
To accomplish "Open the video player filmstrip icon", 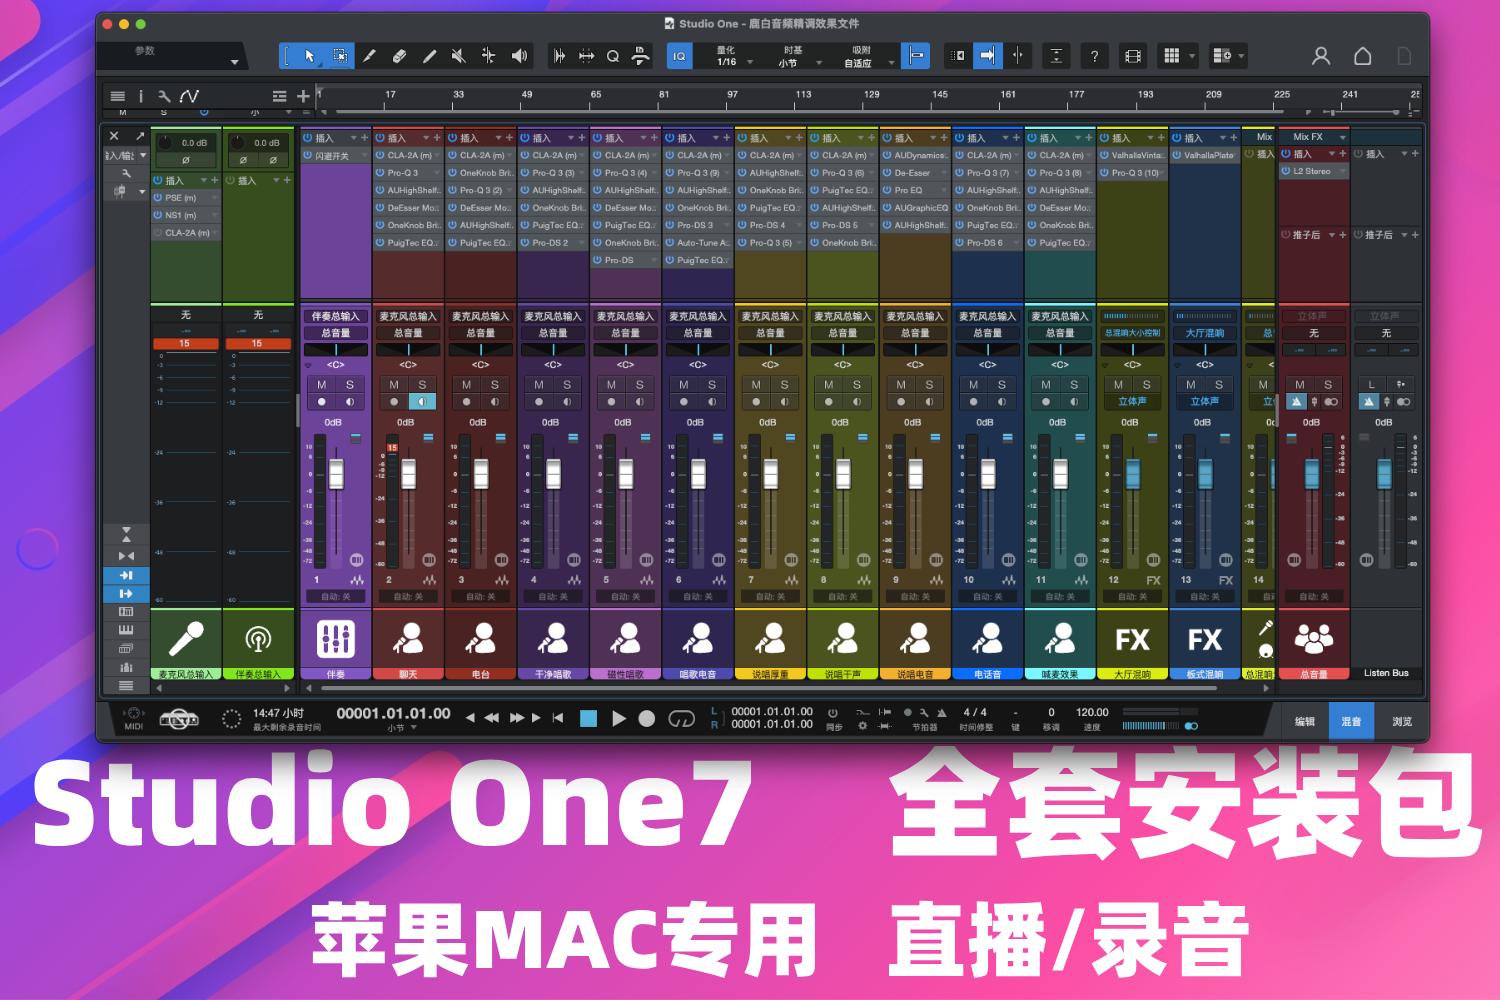I will [1133, 56].
